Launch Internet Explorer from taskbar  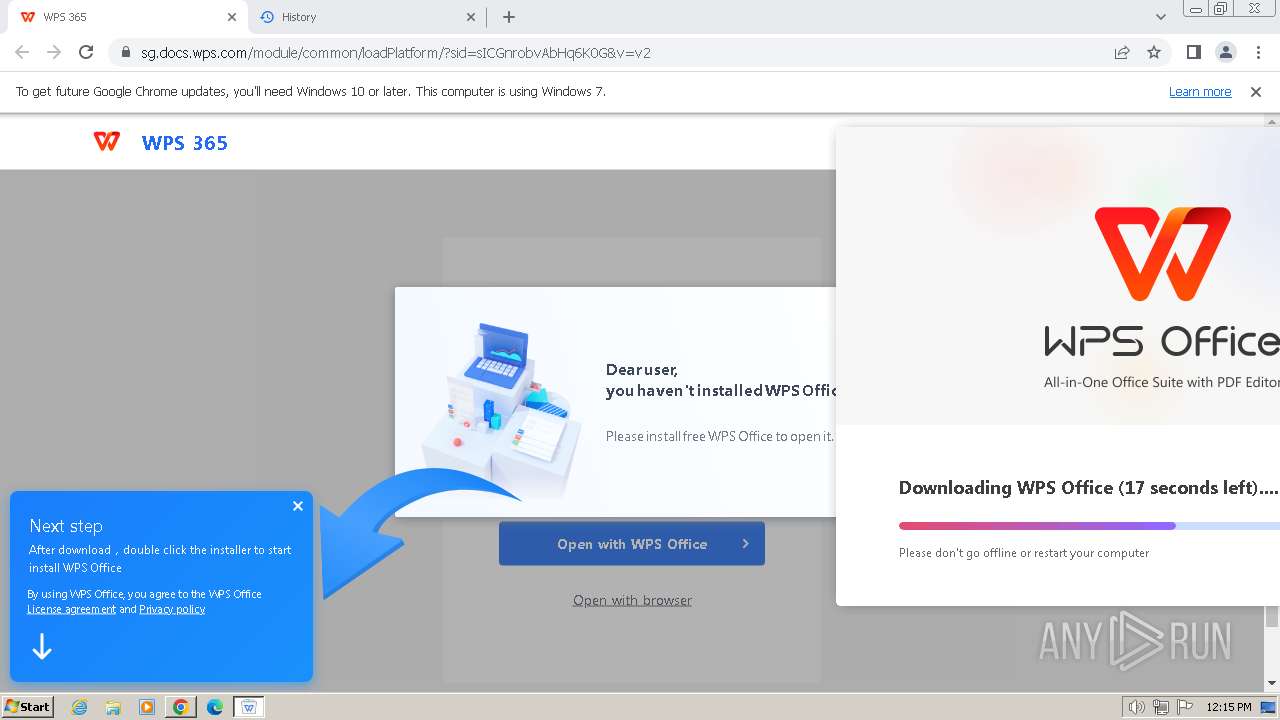[79, 707]
